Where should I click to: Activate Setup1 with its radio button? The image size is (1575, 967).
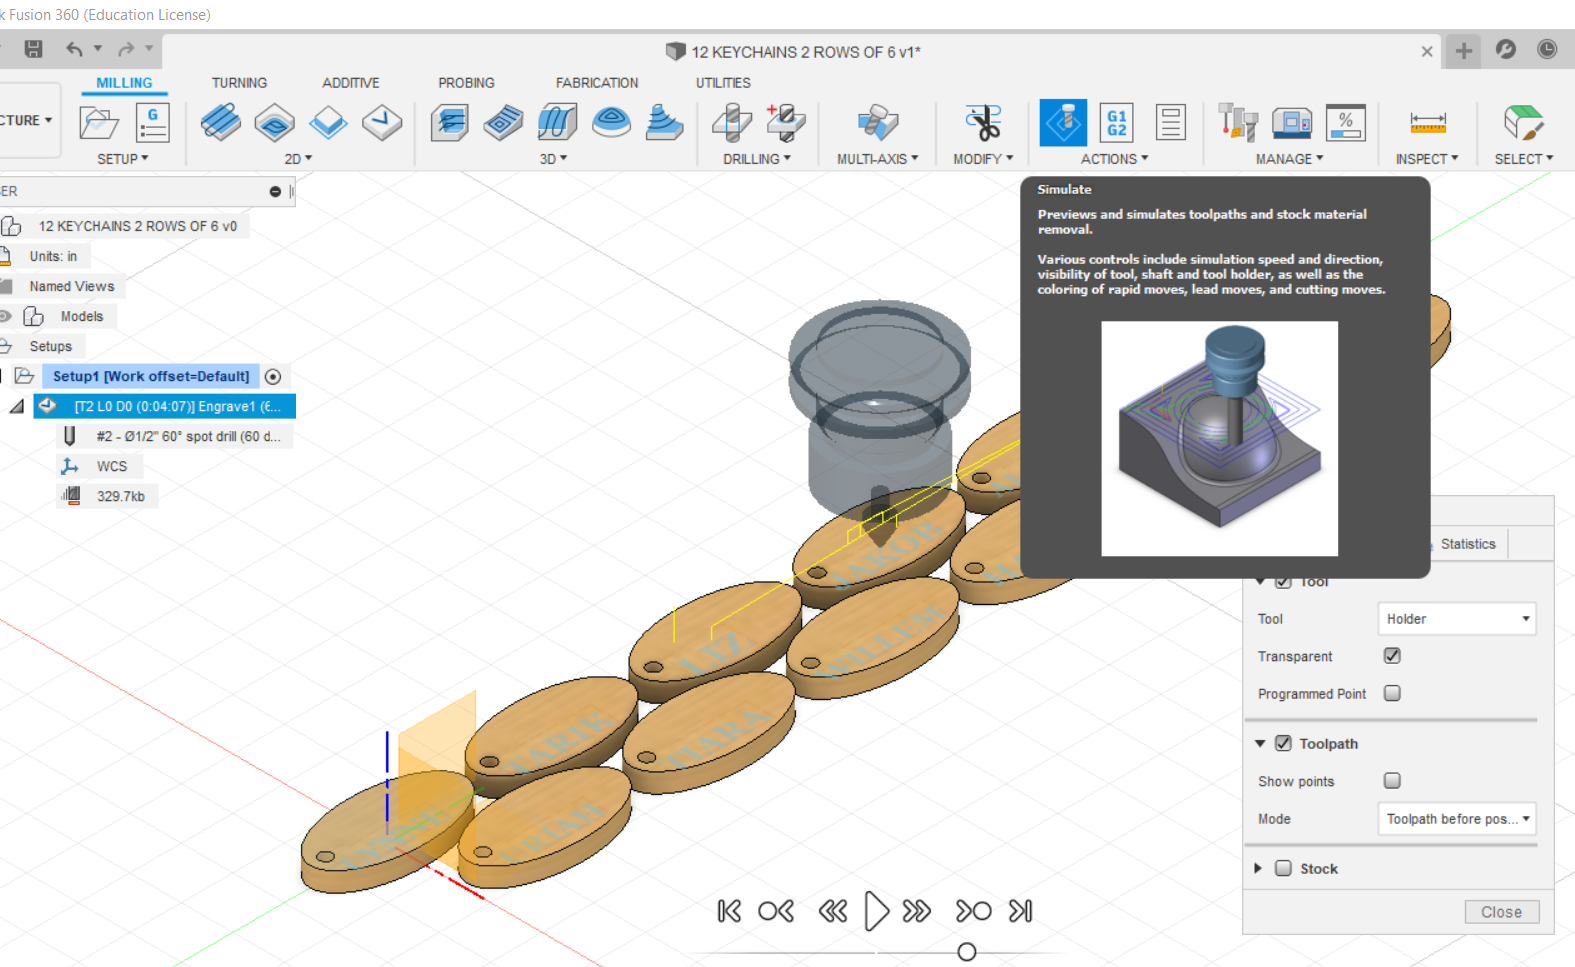tap(273, 376)
